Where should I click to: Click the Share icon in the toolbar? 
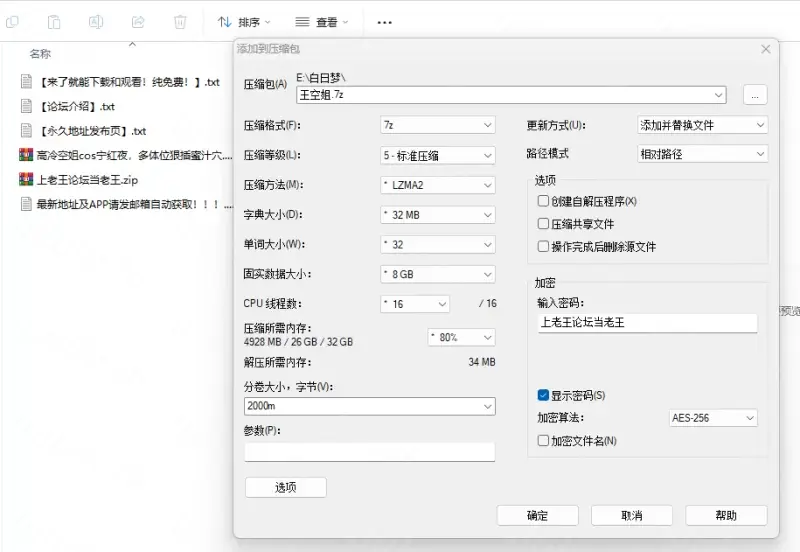click(x=138, y=21)
